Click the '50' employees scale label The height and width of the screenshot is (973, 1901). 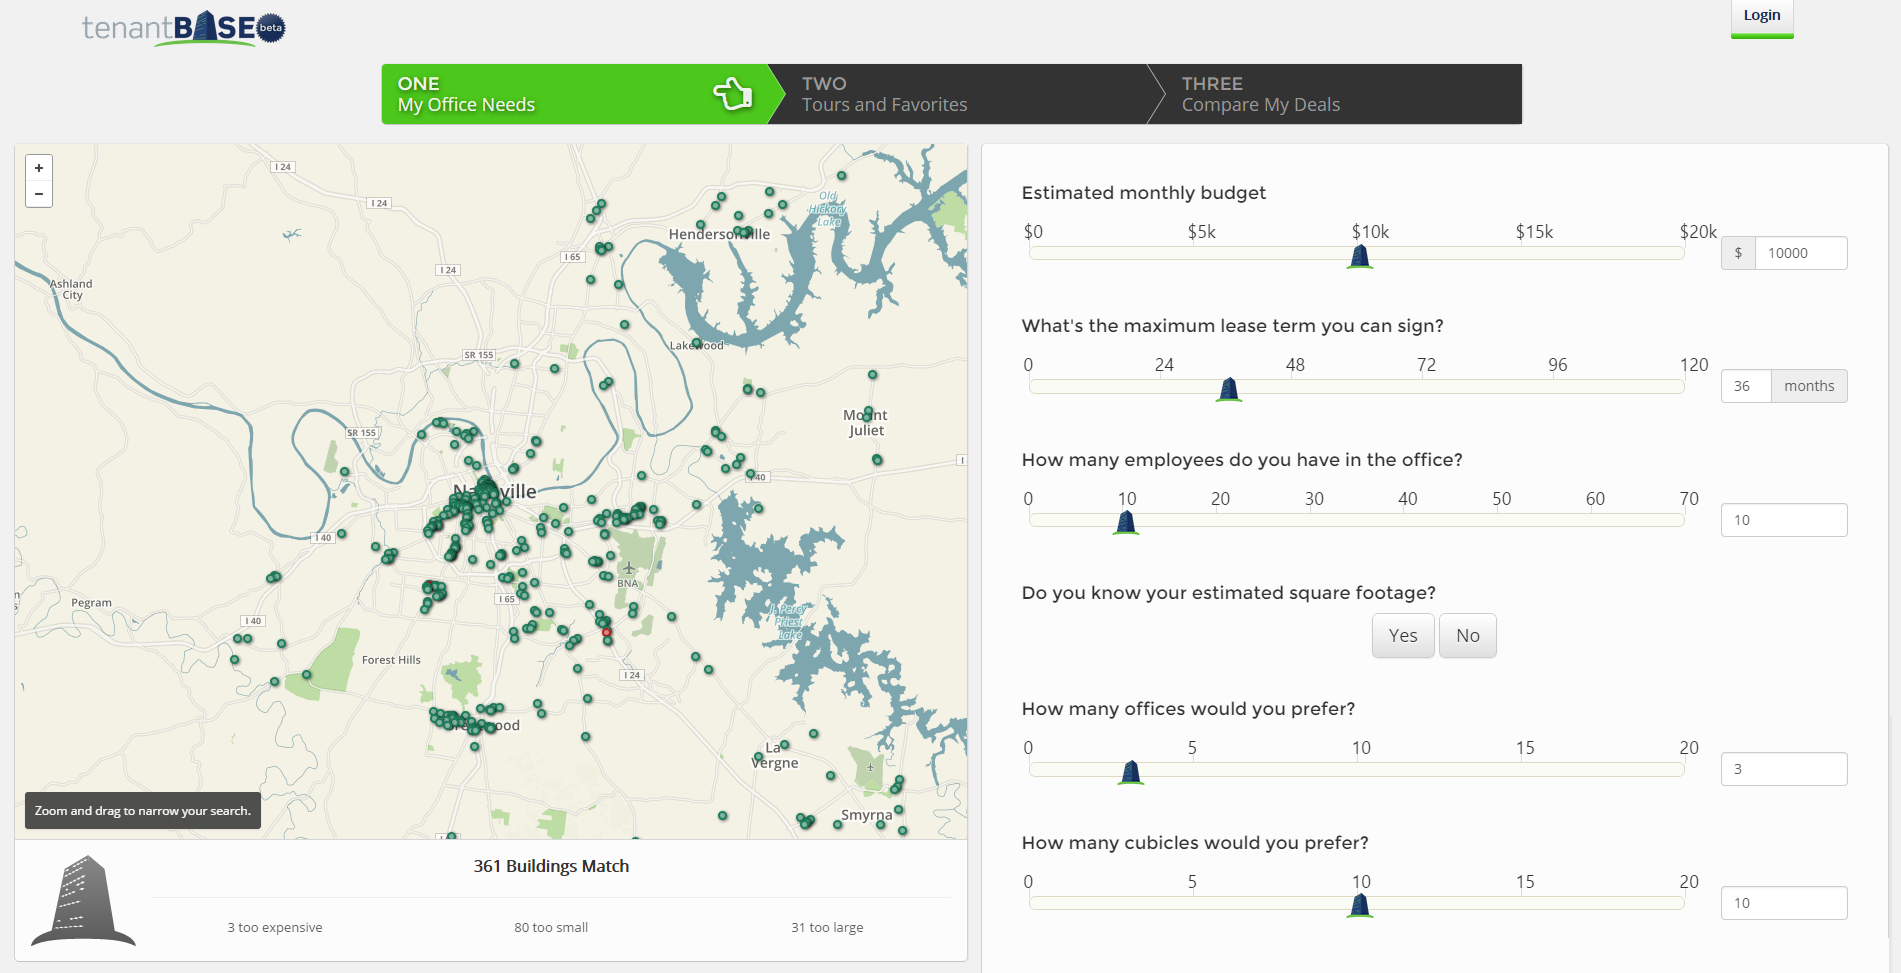[1502, 499]
